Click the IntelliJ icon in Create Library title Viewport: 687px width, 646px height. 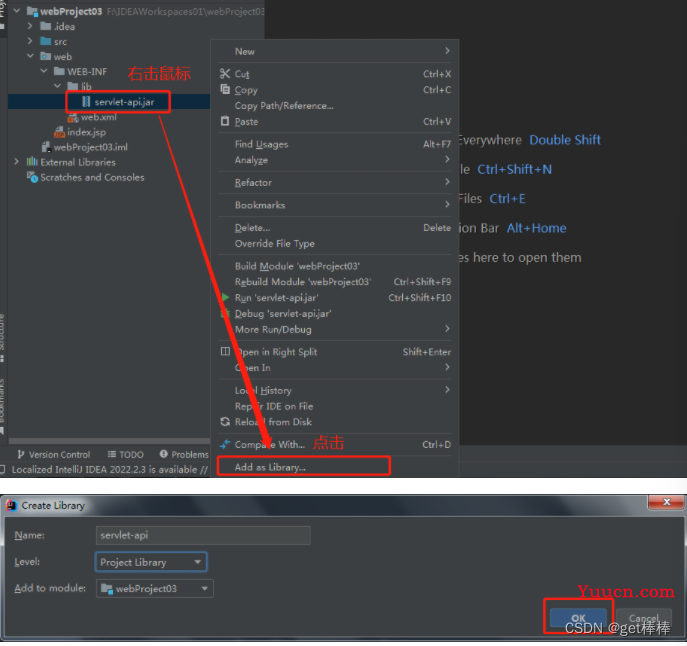click(11, 505)
